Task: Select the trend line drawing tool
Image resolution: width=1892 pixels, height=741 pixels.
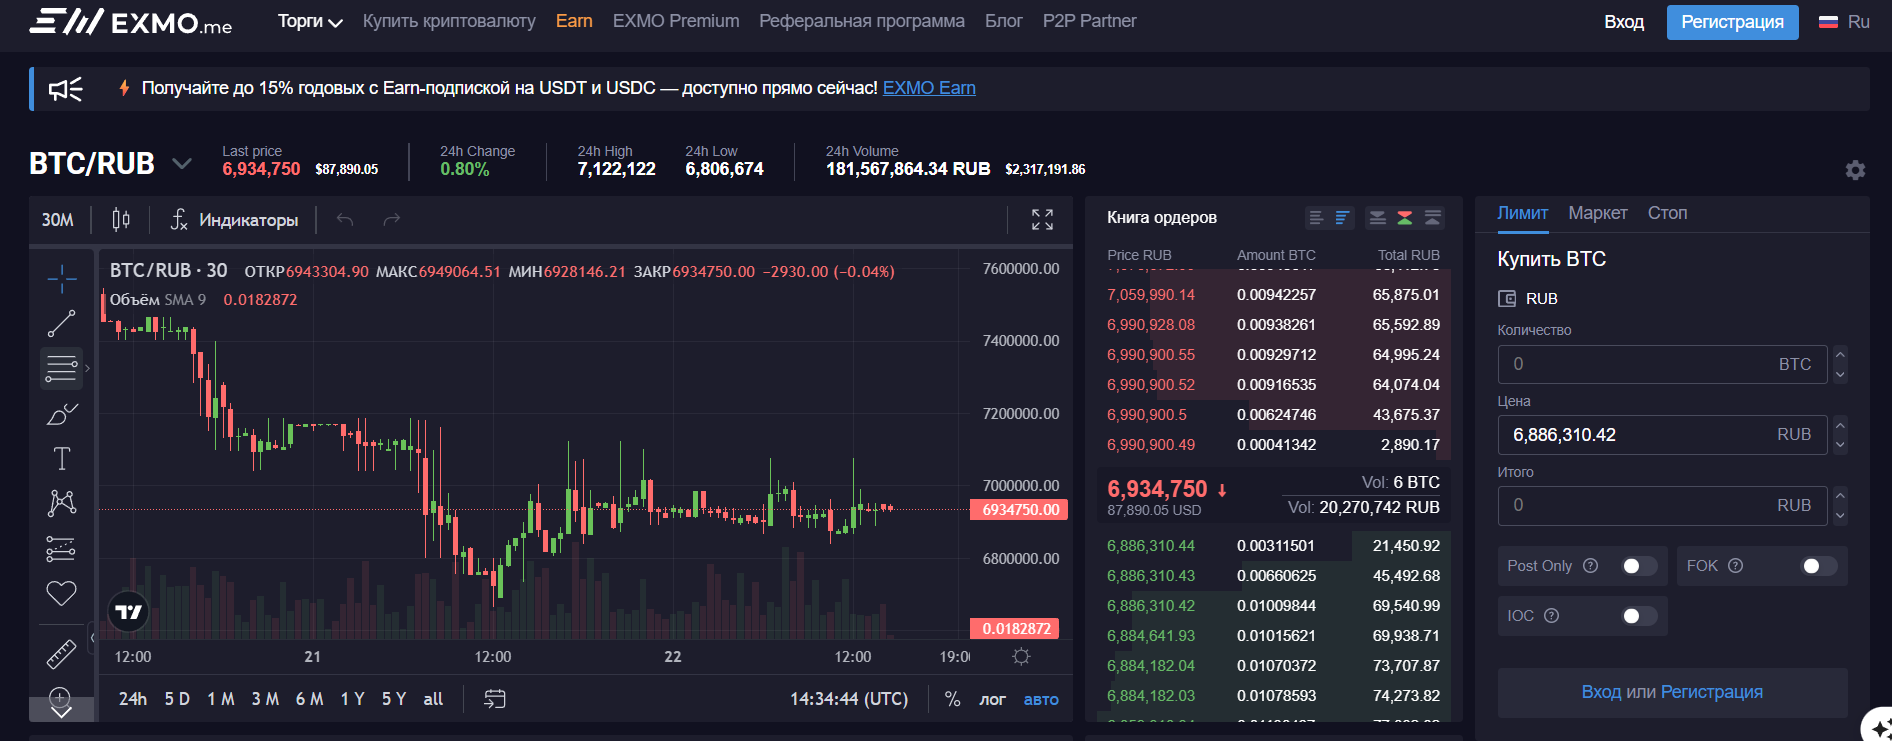Action: tap(61, 323)
